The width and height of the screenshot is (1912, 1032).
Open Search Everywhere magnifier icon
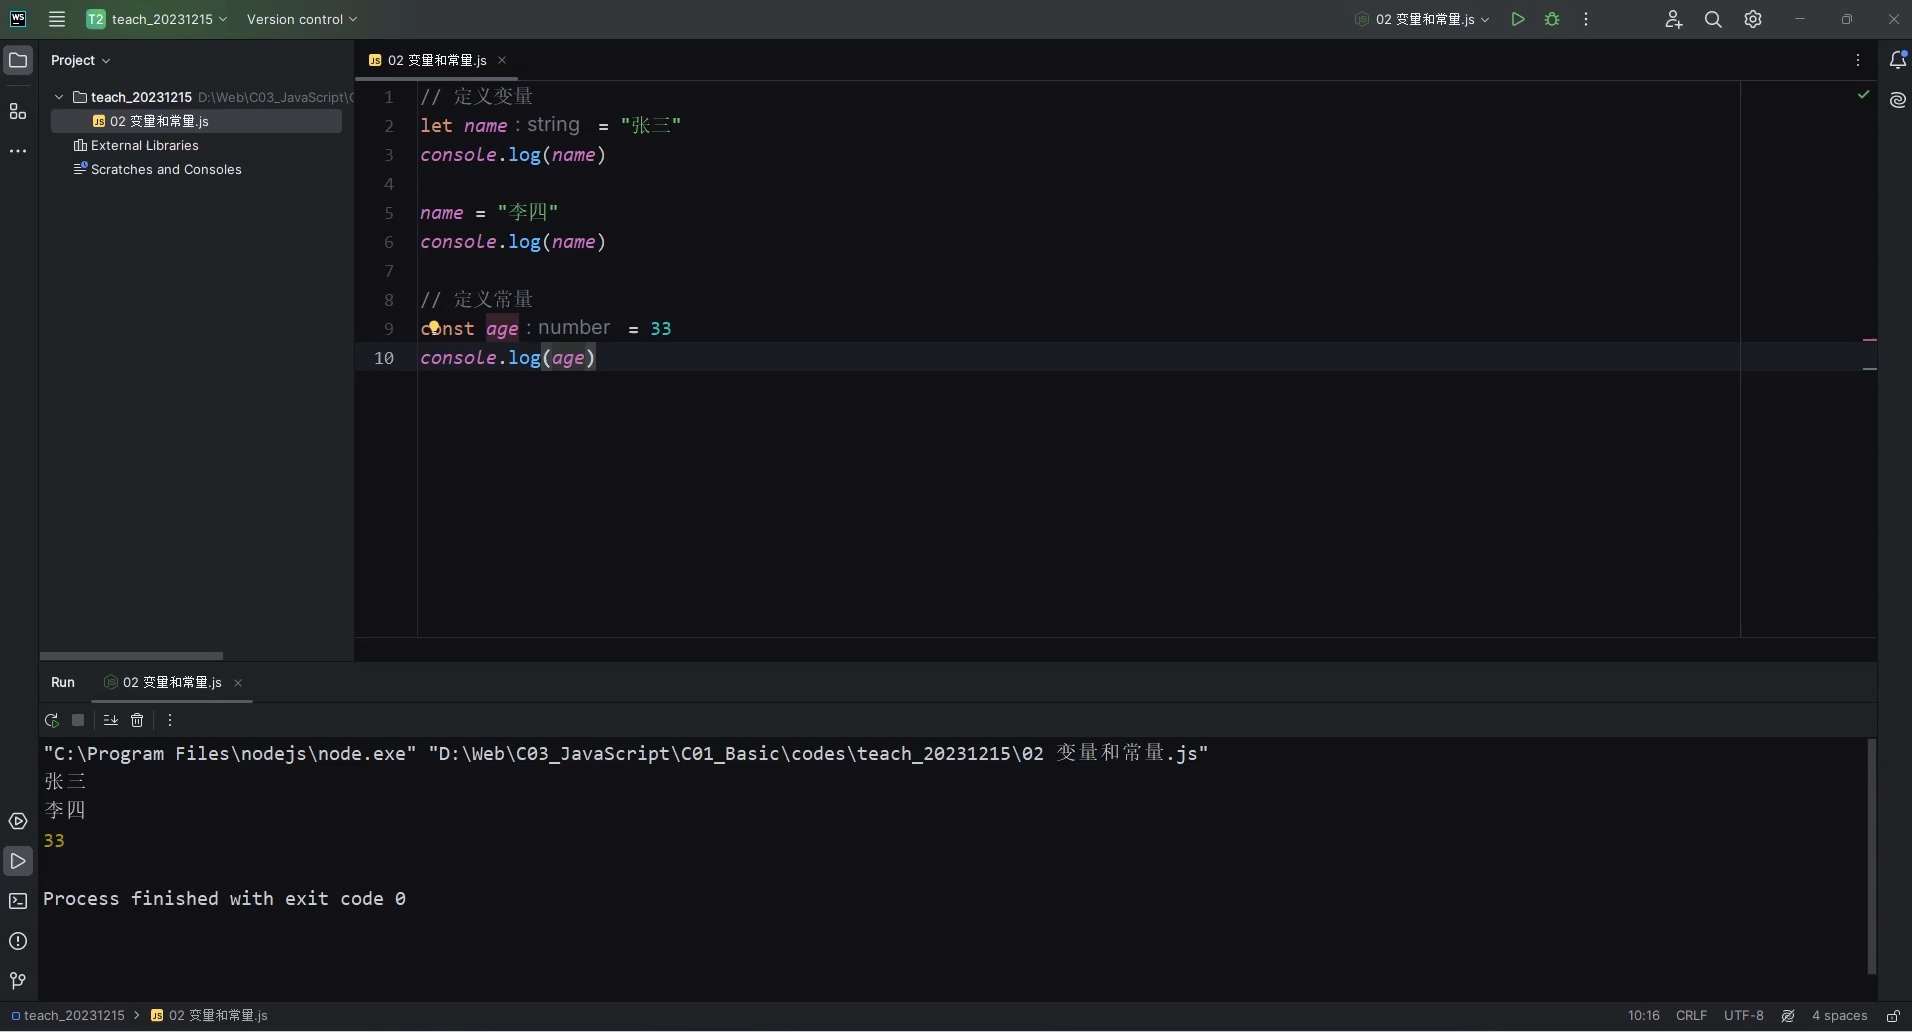point(1711,19)
